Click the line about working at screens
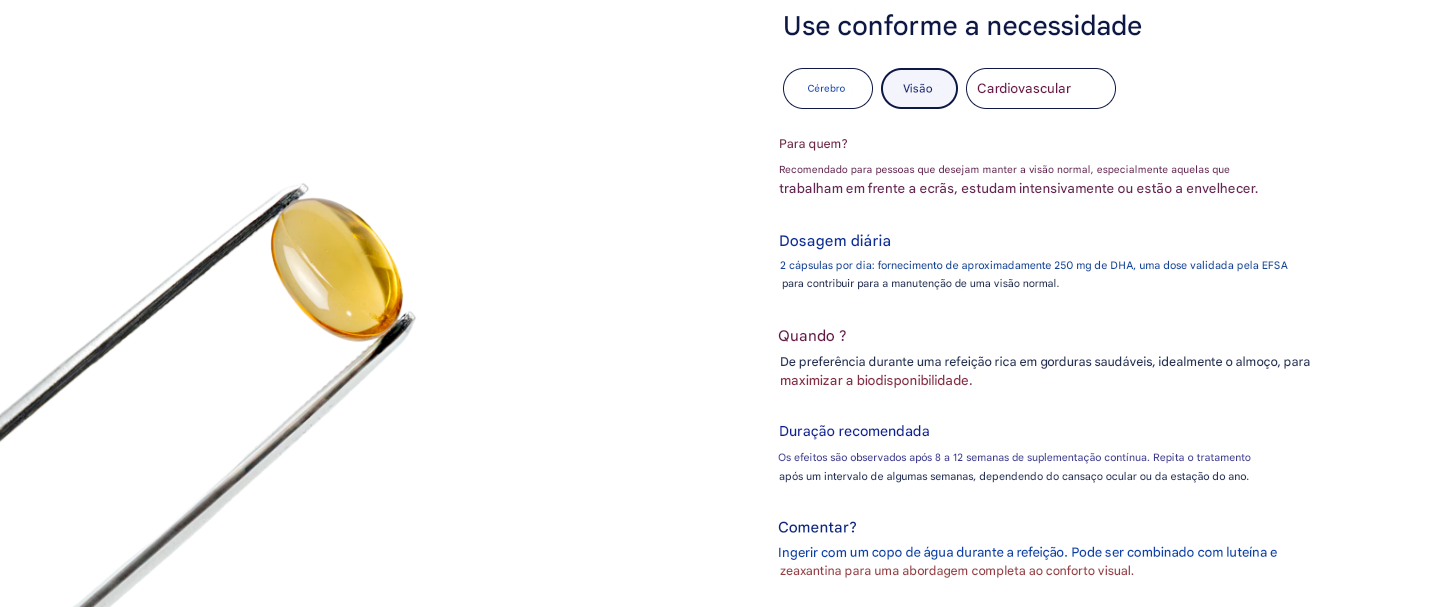Image resolution: width=1440 pixels, height=607 pixels. pyautogui.click(x=1018, y=189)
